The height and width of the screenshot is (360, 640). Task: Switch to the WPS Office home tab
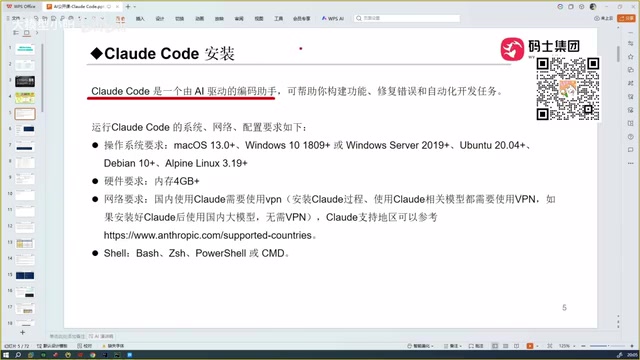click(x=21, y=7)
